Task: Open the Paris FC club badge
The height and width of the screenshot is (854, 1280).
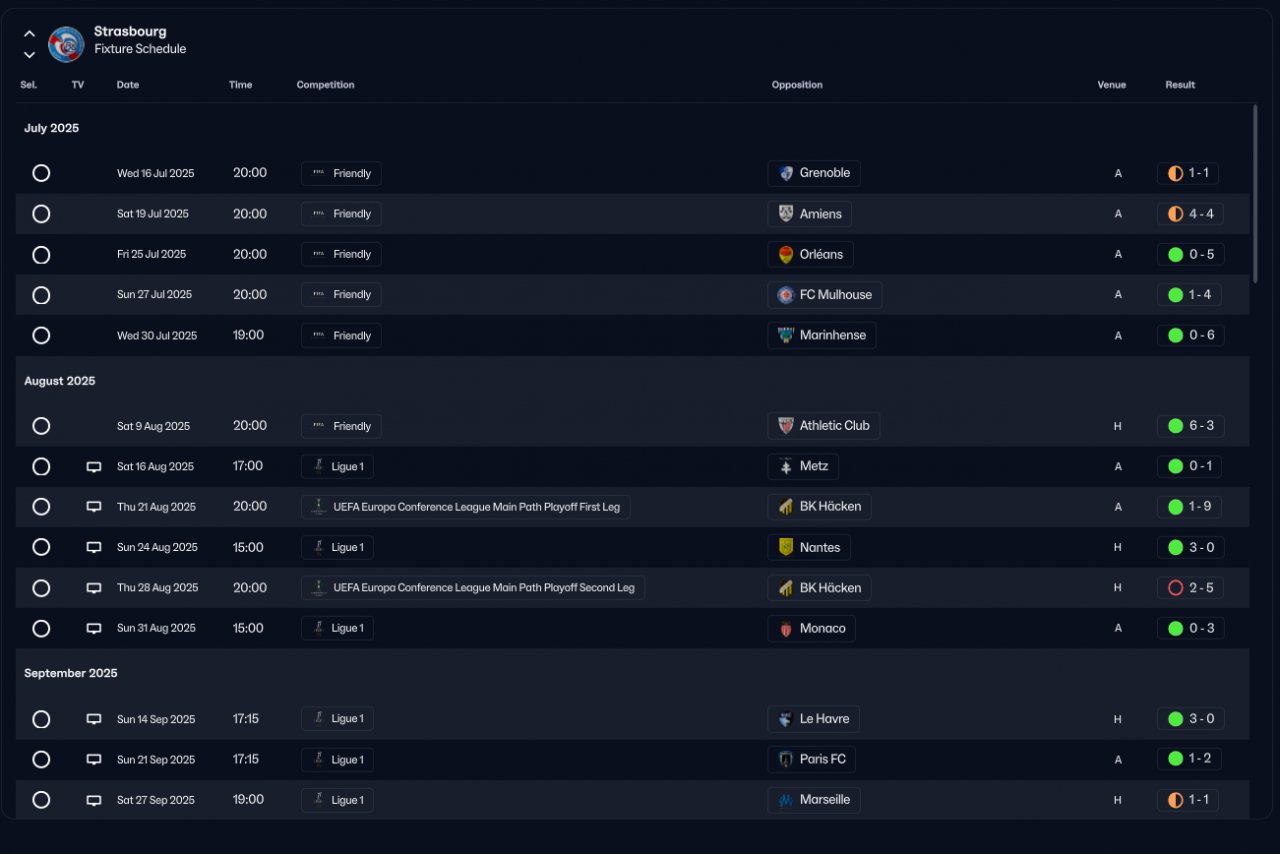Action: [786, 759]
